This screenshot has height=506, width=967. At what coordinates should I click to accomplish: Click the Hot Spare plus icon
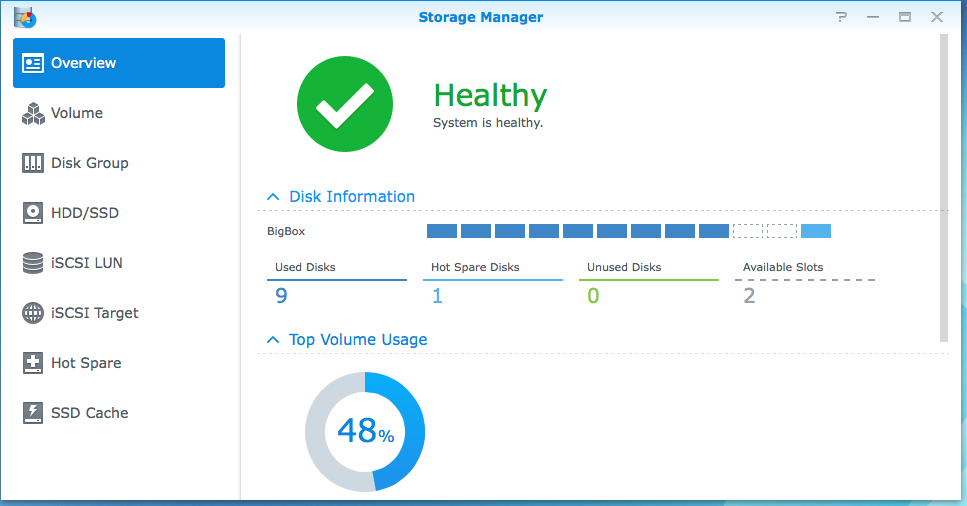(x=33, y=363)
